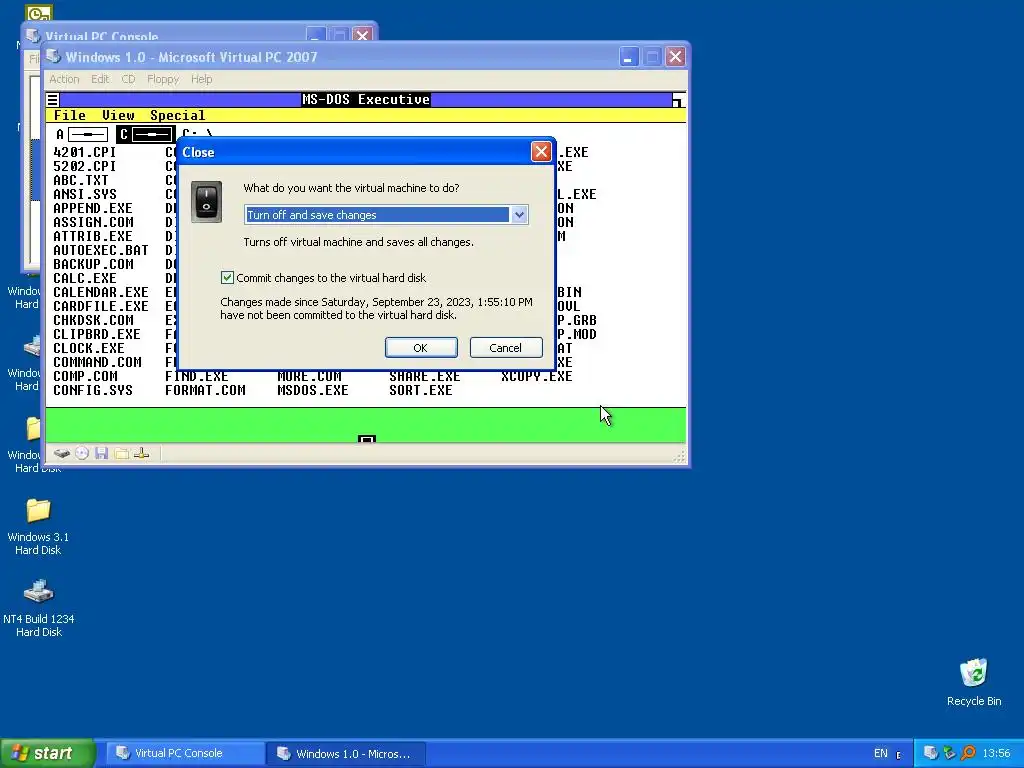Click OK in the Close dialog

[421, 347]
